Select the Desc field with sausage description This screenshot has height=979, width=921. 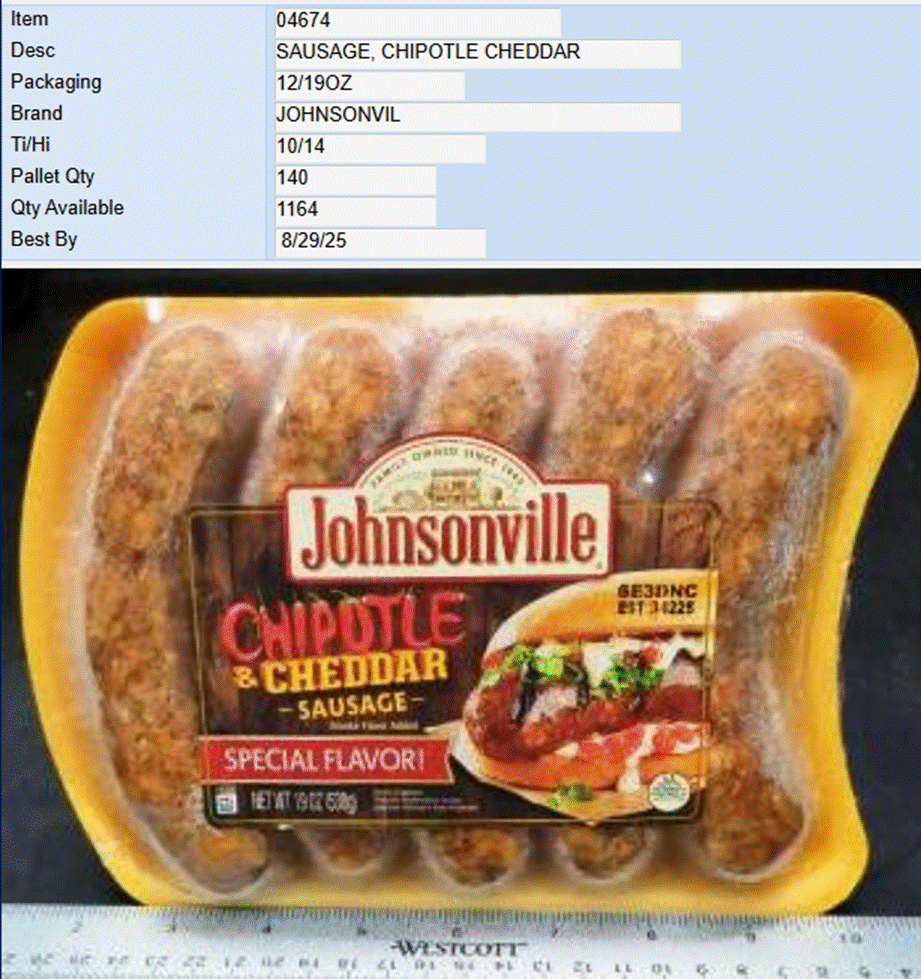click(478, 53)
